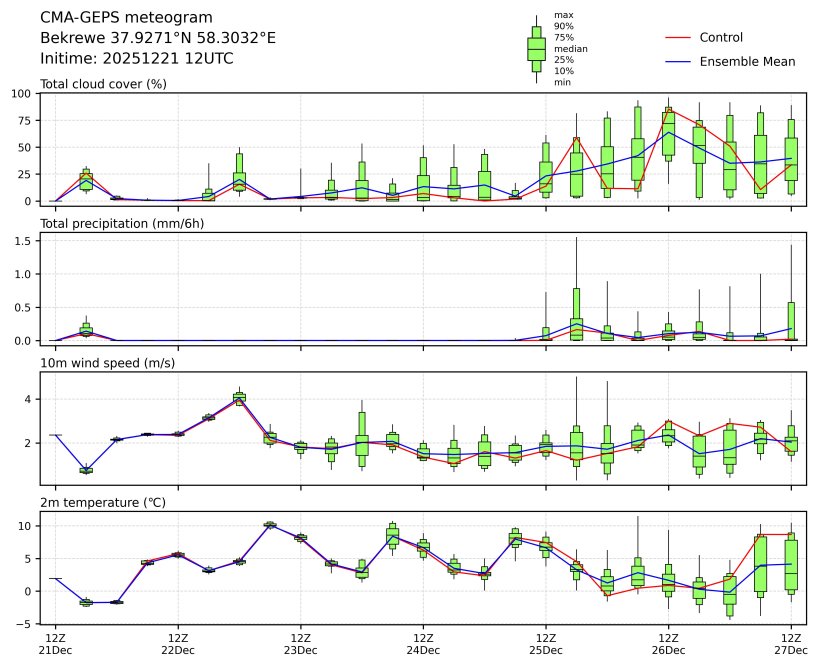Click the 12Z 27Dec axis tick label
This screenshot has width=819, height=667.
791,644
